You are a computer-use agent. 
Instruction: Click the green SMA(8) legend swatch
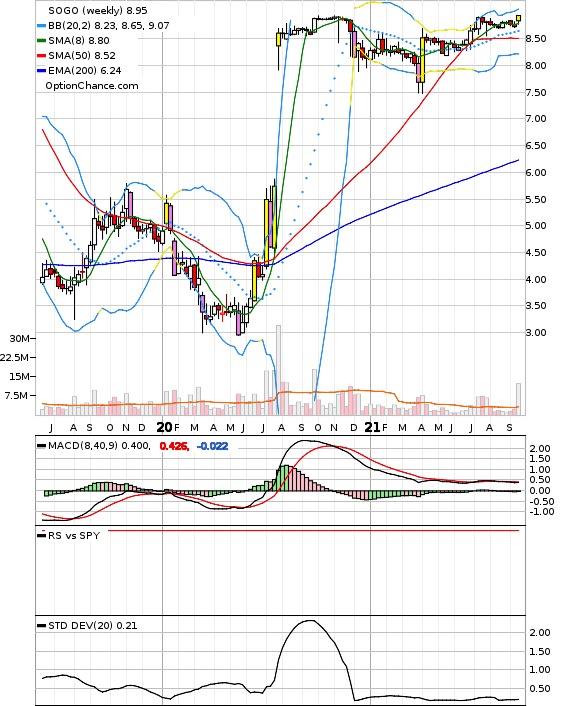tap(41, 41)
